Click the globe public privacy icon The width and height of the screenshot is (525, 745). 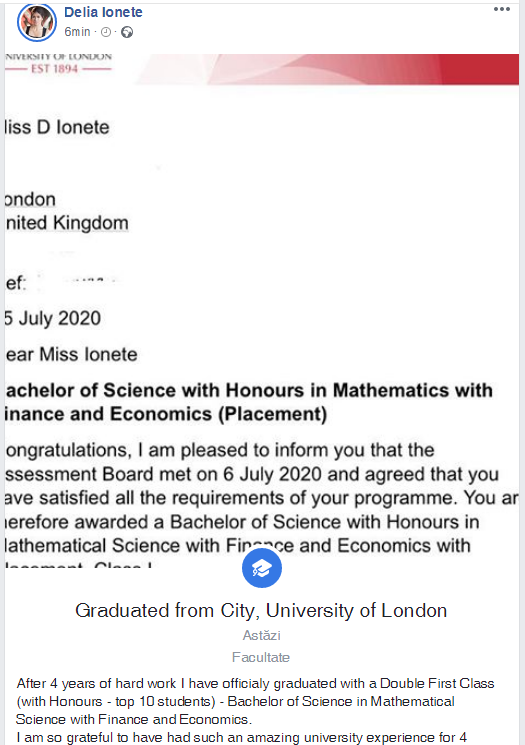point(127,32)
